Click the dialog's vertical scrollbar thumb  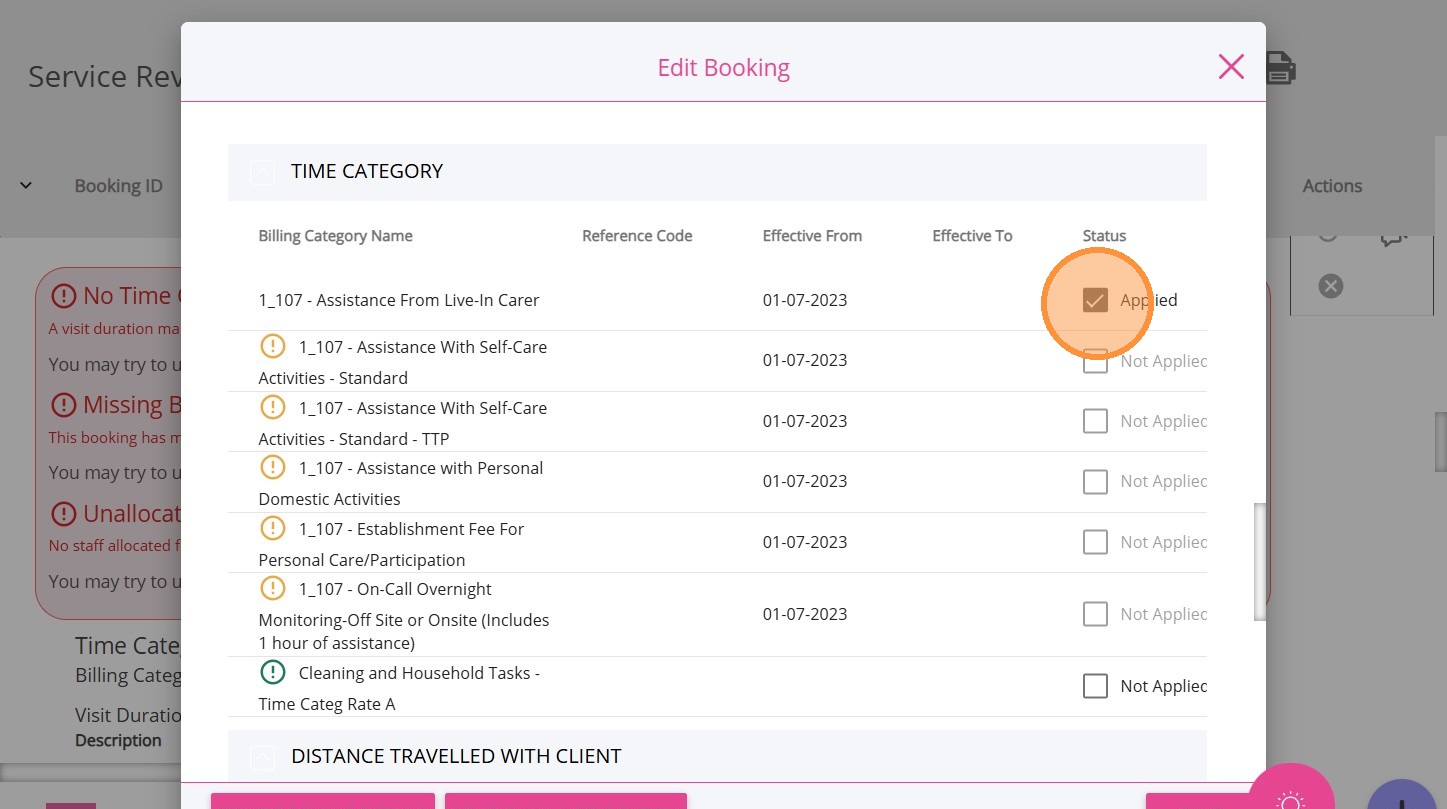[1260, 560]
